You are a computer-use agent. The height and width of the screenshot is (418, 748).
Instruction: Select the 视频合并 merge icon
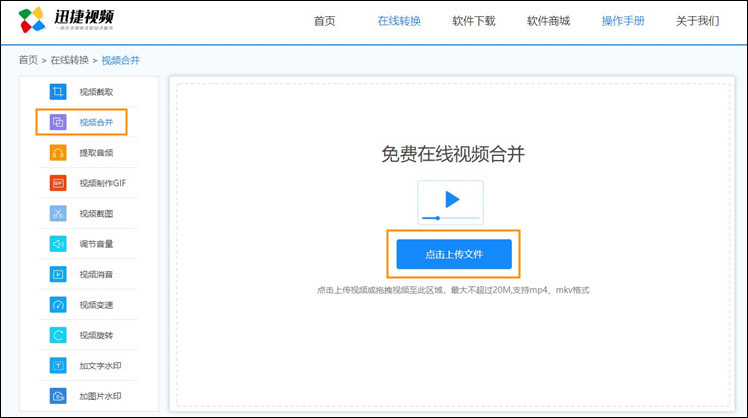58,122
